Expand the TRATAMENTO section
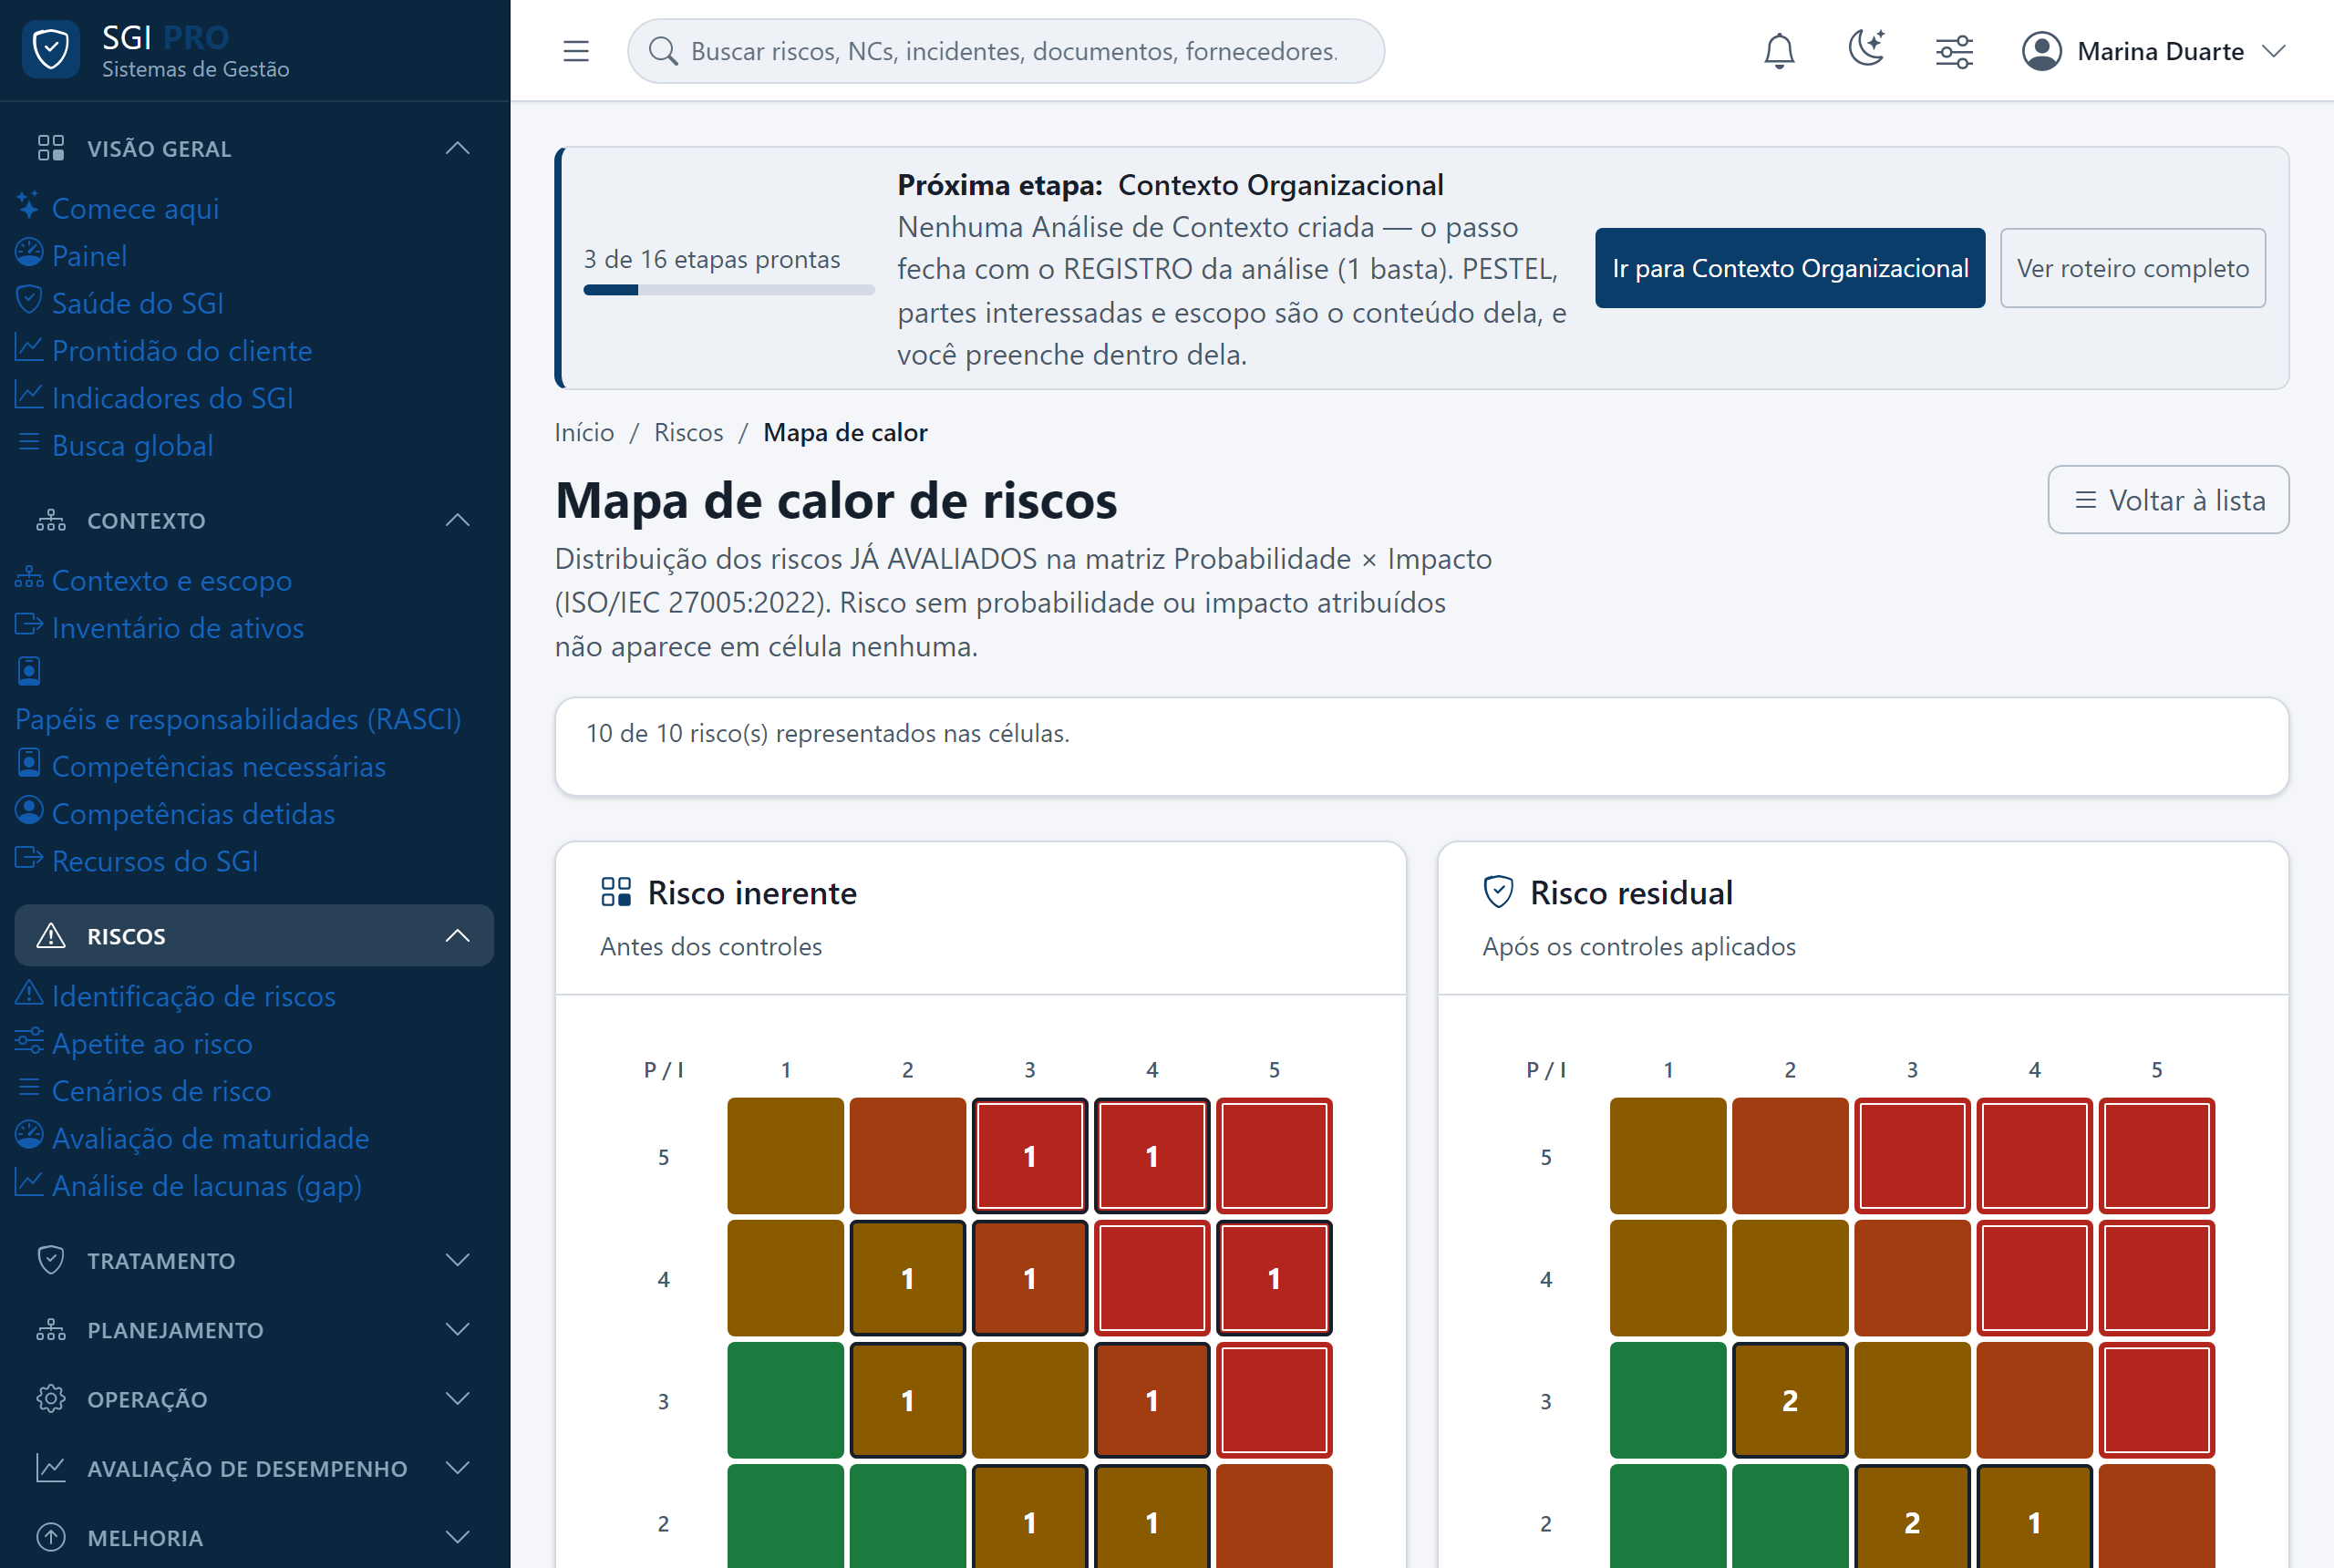 pyautogui.click(x=254, y=1260)
